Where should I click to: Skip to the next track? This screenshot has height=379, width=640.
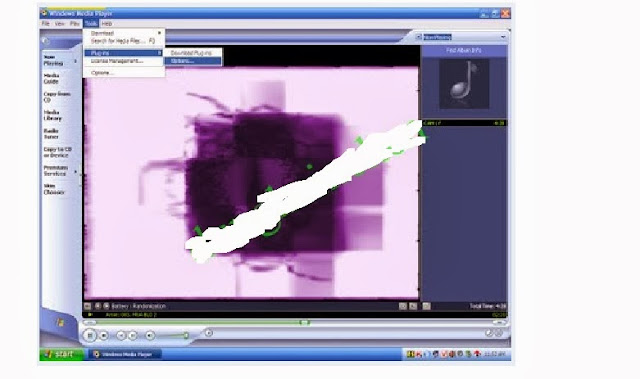[133, 335]
